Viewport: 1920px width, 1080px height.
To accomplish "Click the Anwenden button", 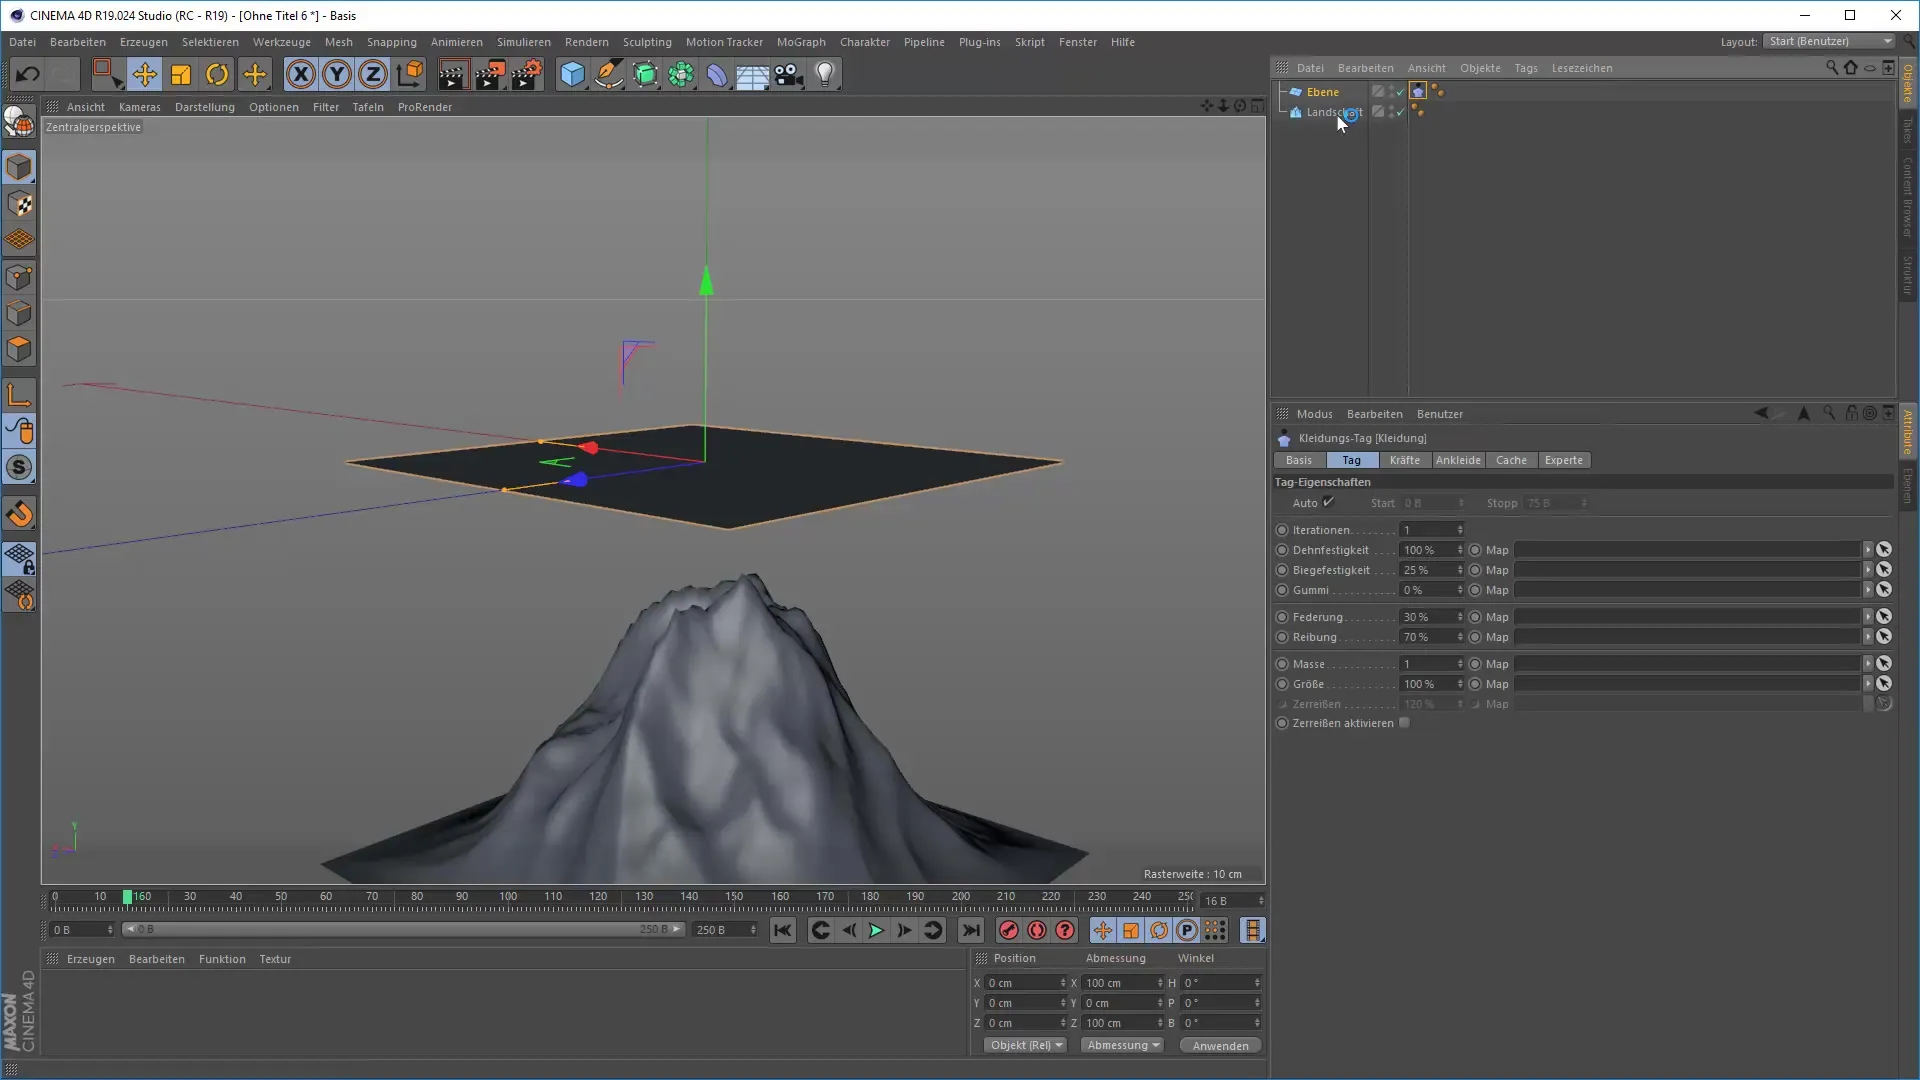I will click(x=1220, y=1045).
